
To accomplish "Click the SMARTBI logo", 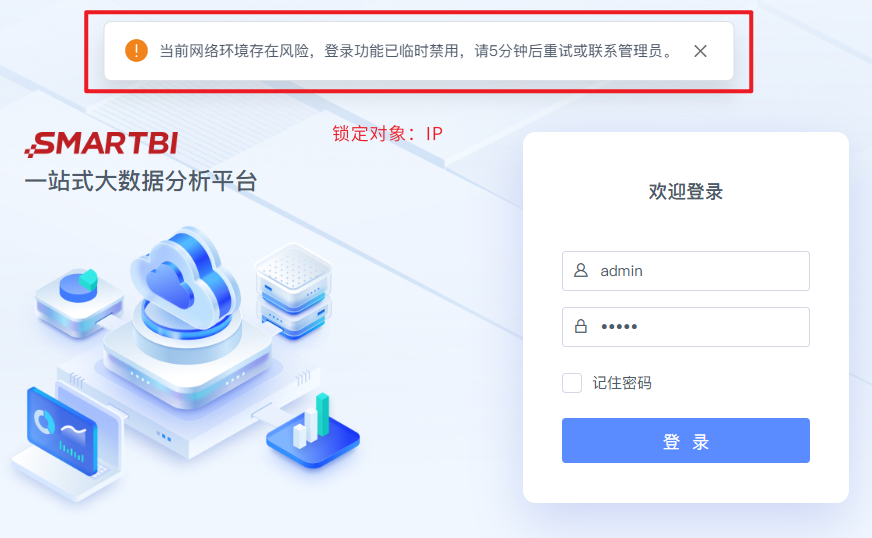I will [x=101, y=144].
